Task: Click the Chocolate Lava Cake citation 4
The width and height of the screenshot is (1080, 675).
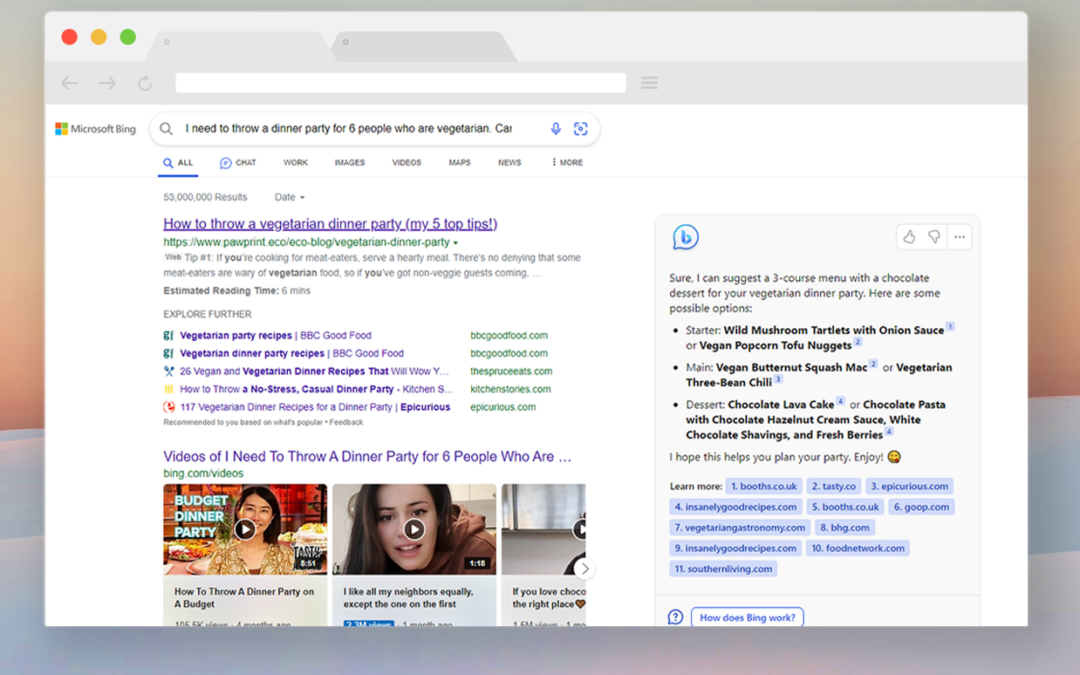Action: (x=840, y=401)
